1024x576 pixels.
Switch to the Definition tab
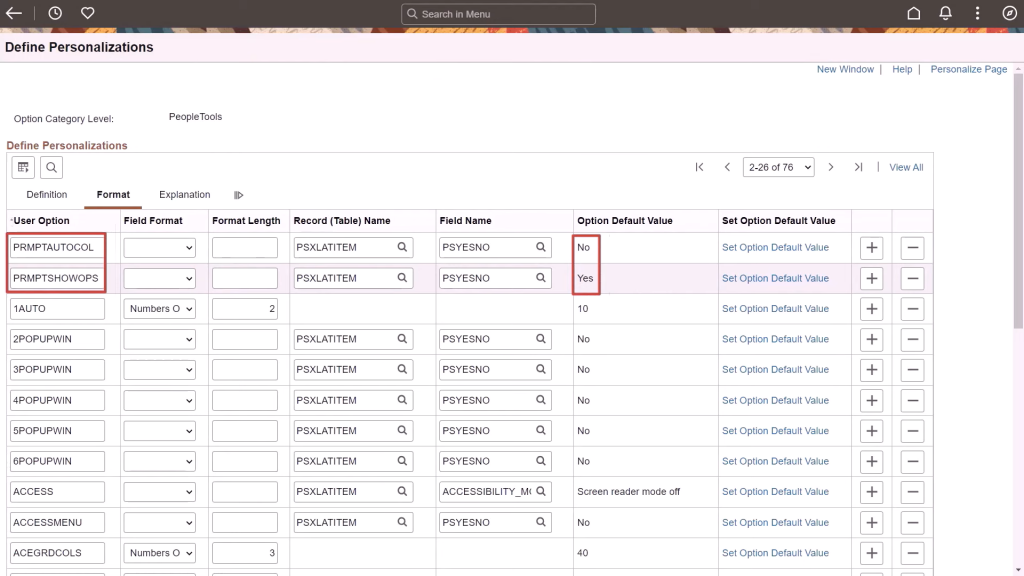coord(46,195)
